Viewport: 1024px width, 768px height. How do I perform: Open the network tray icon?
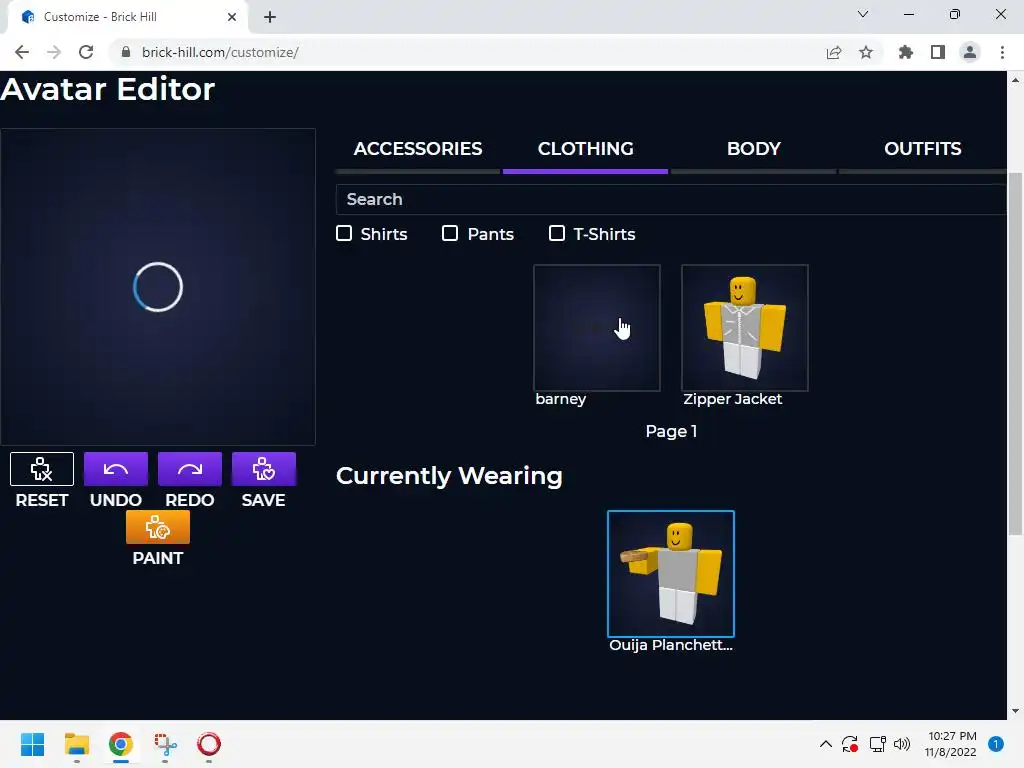click(x=877, y=744)
